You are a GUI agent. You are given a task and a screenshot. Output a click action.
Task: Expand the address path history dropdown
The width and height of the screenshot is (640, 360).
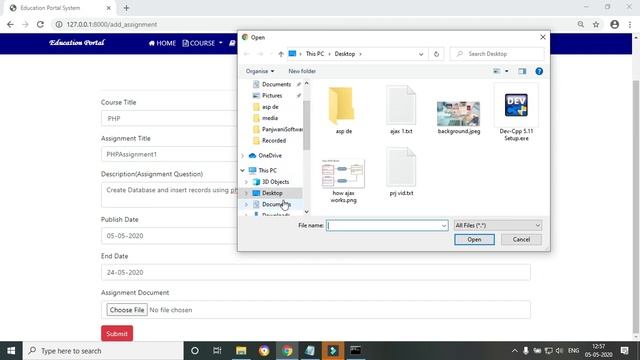click(421, 54)
